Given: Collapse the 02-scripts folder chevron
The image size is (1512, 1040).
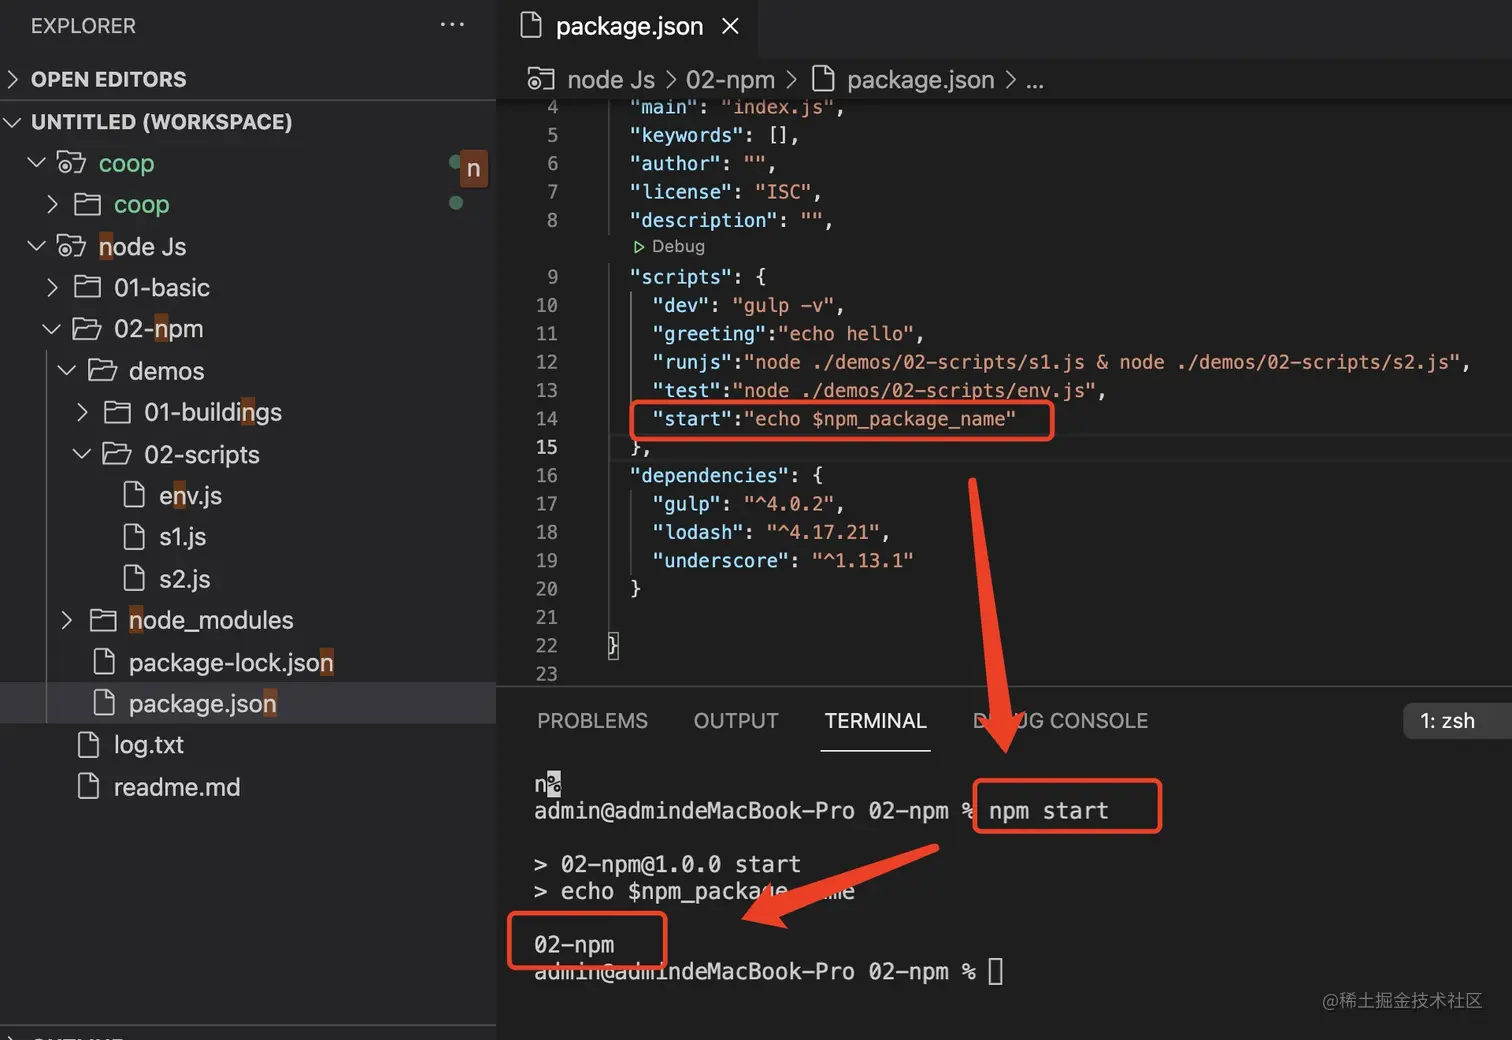Looking at the screenshot, I should pos(82,454).
